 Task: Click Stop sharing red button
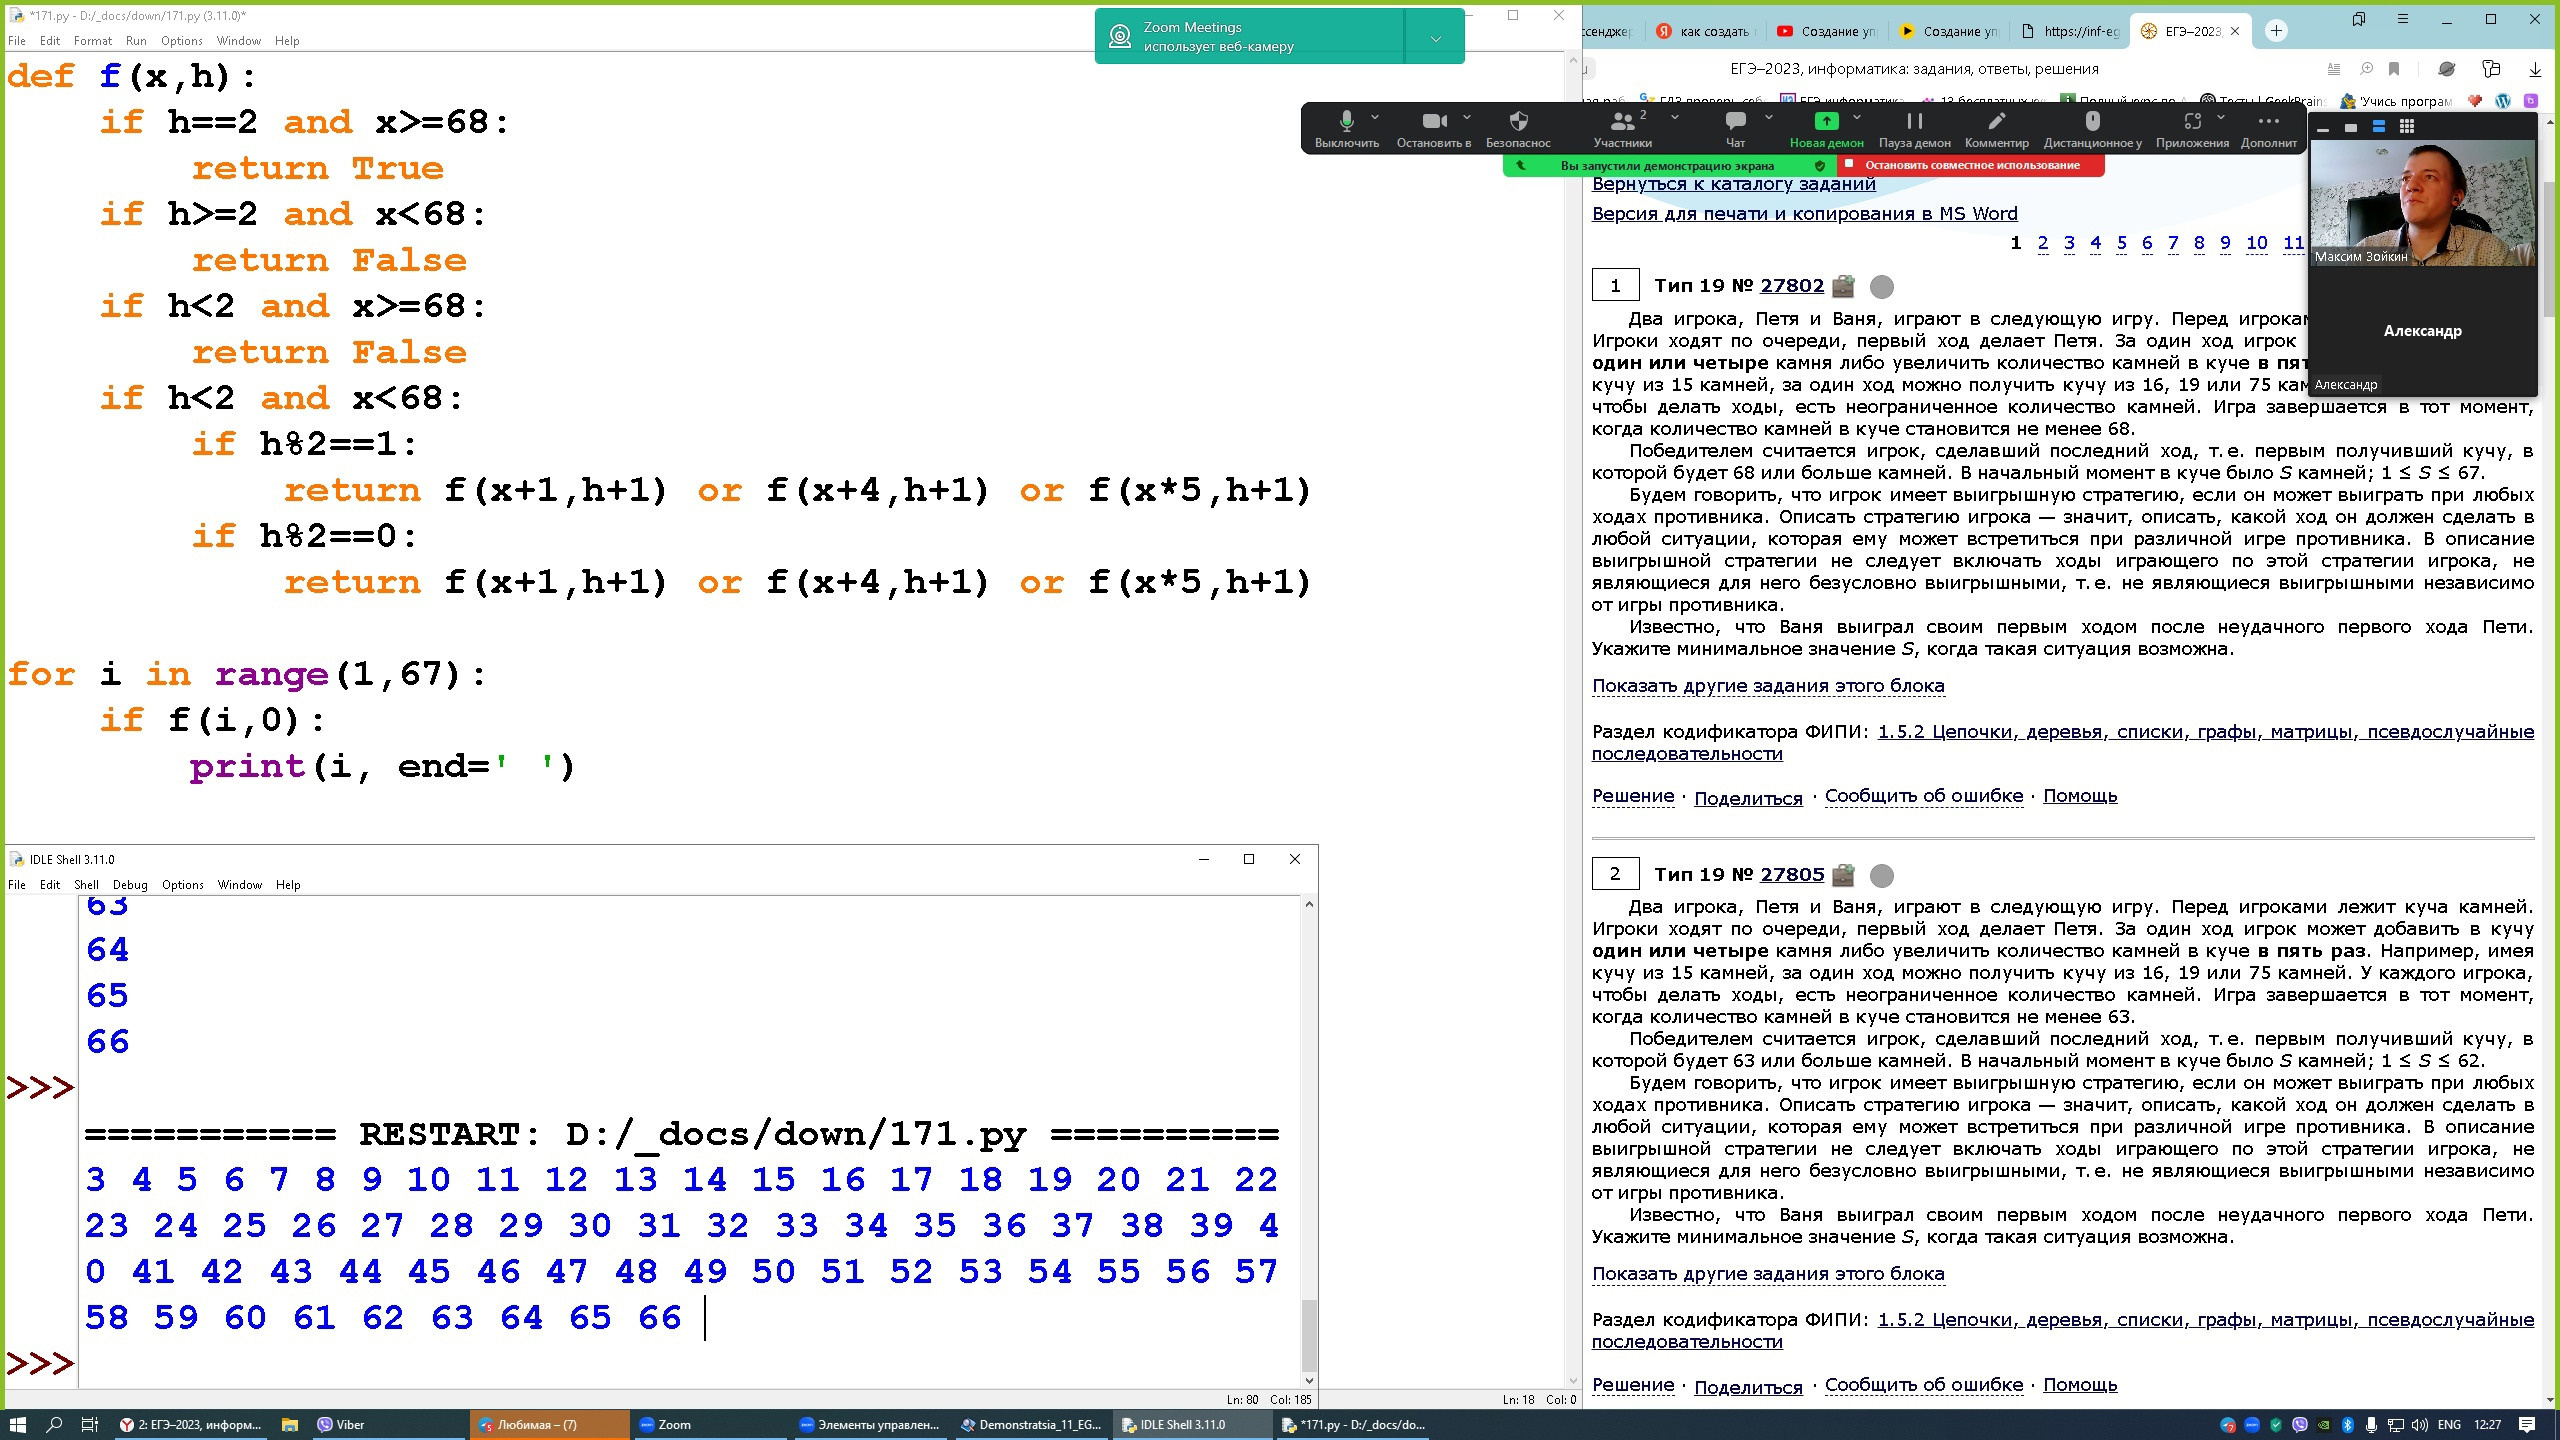pyautogui.click(x=1971, y=166)
